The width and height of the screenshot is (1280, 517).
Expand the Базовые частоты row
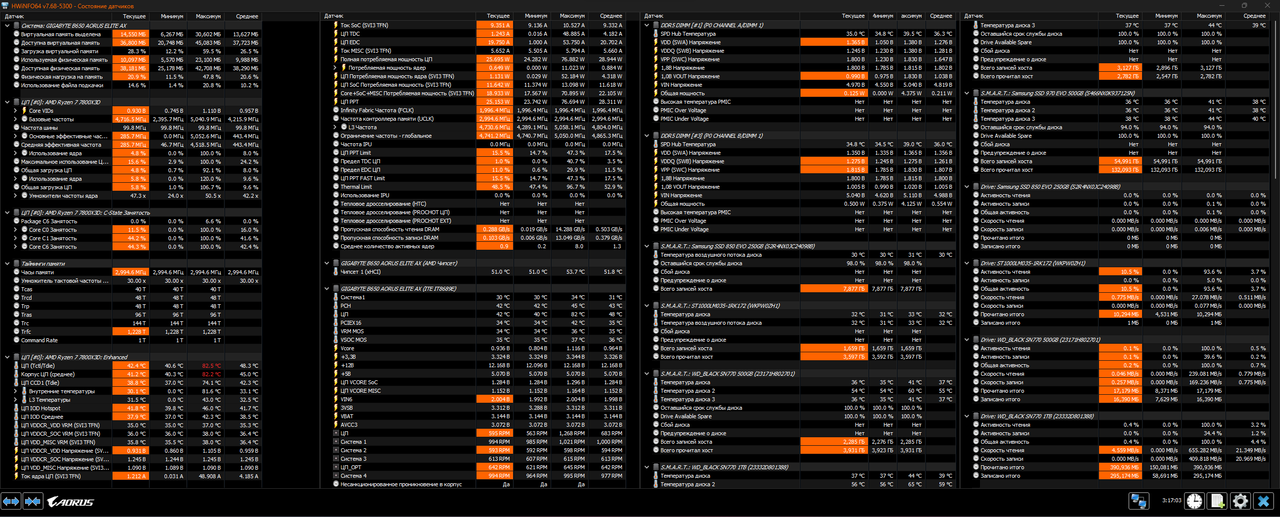point(15,118)
